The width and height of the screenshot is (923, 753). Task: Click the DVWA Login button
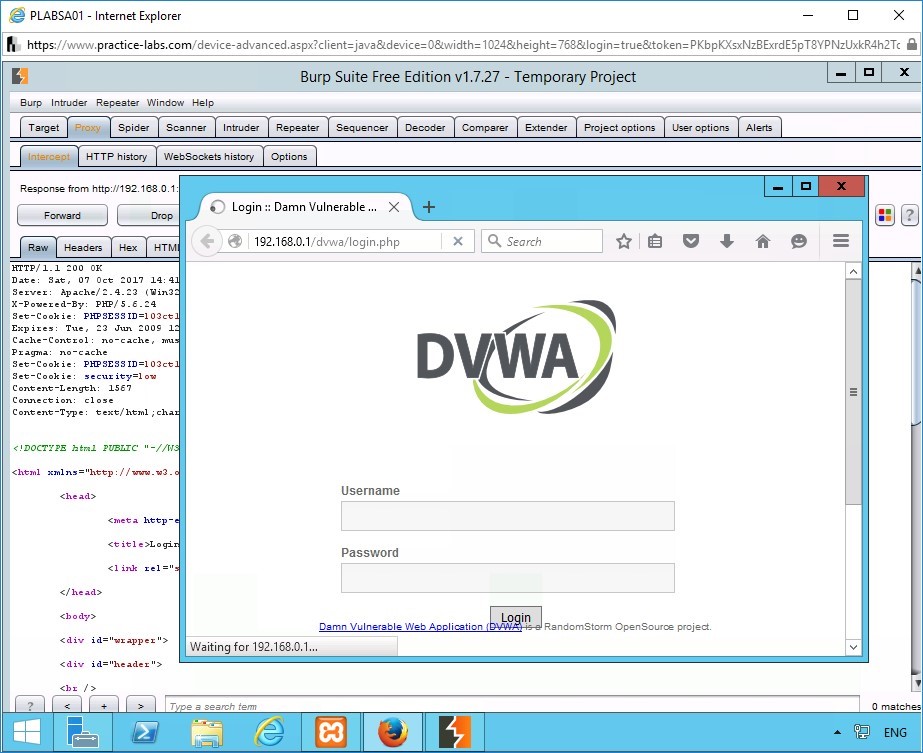pyautogui.click(x=516, y=617)
